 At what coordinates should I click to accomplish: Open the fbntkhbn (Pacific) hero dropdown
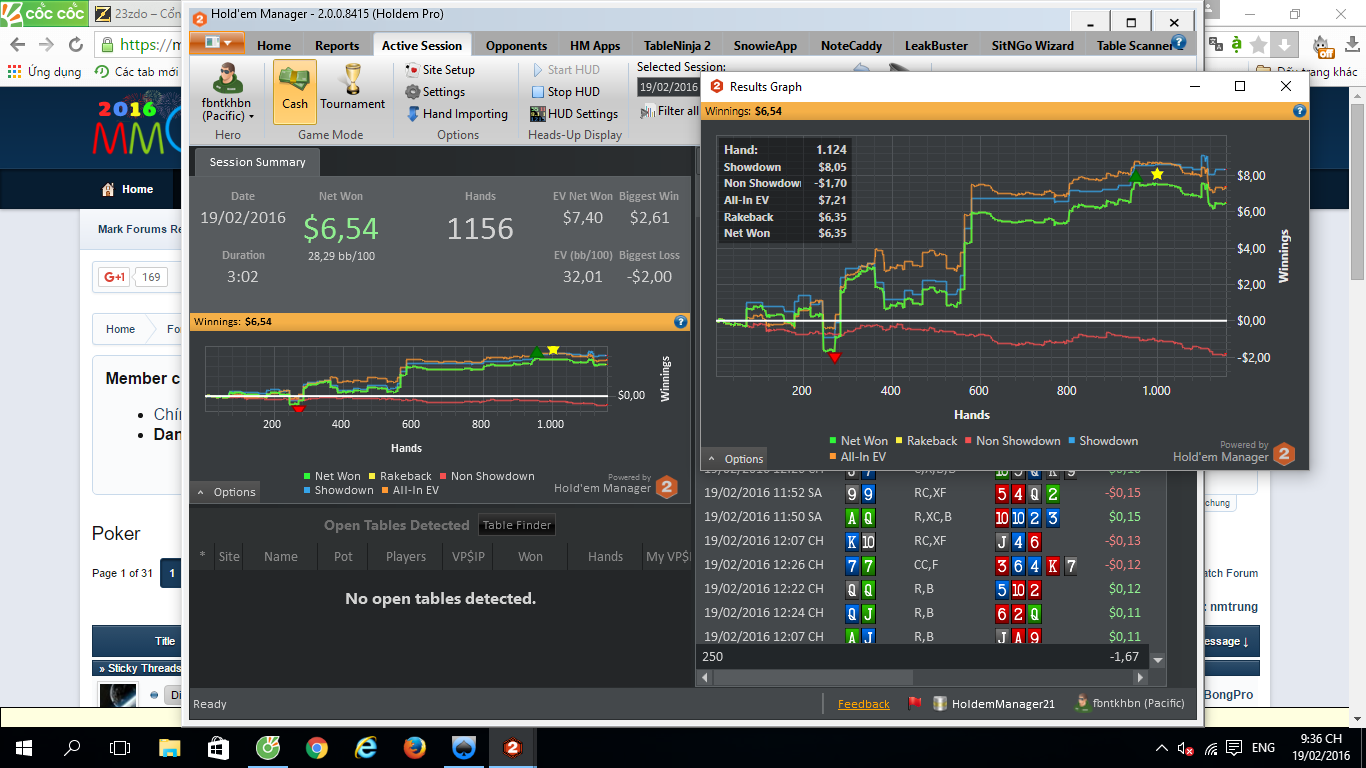click(228, 109)
